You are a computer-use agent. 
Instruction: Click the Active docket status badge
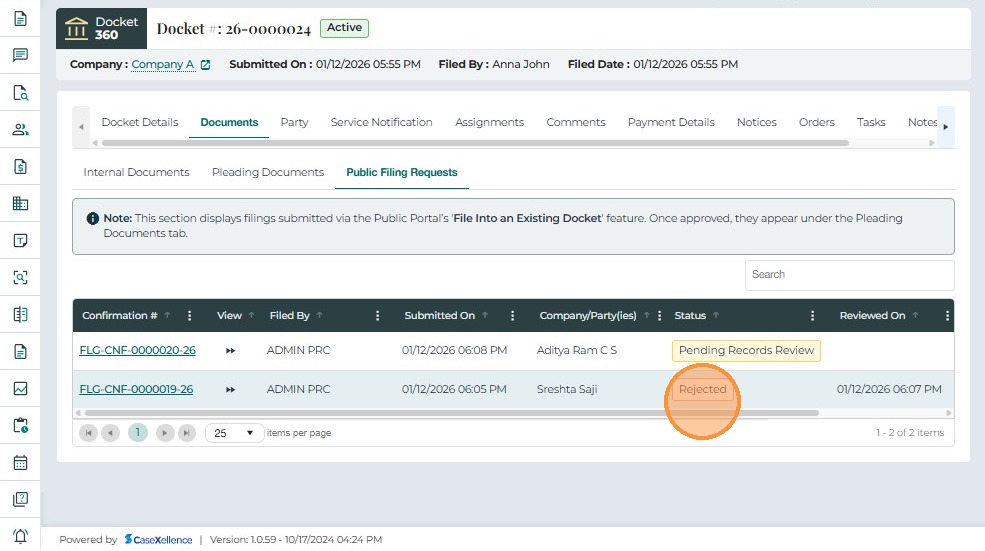pyautogui.click(x=344, y=28)
